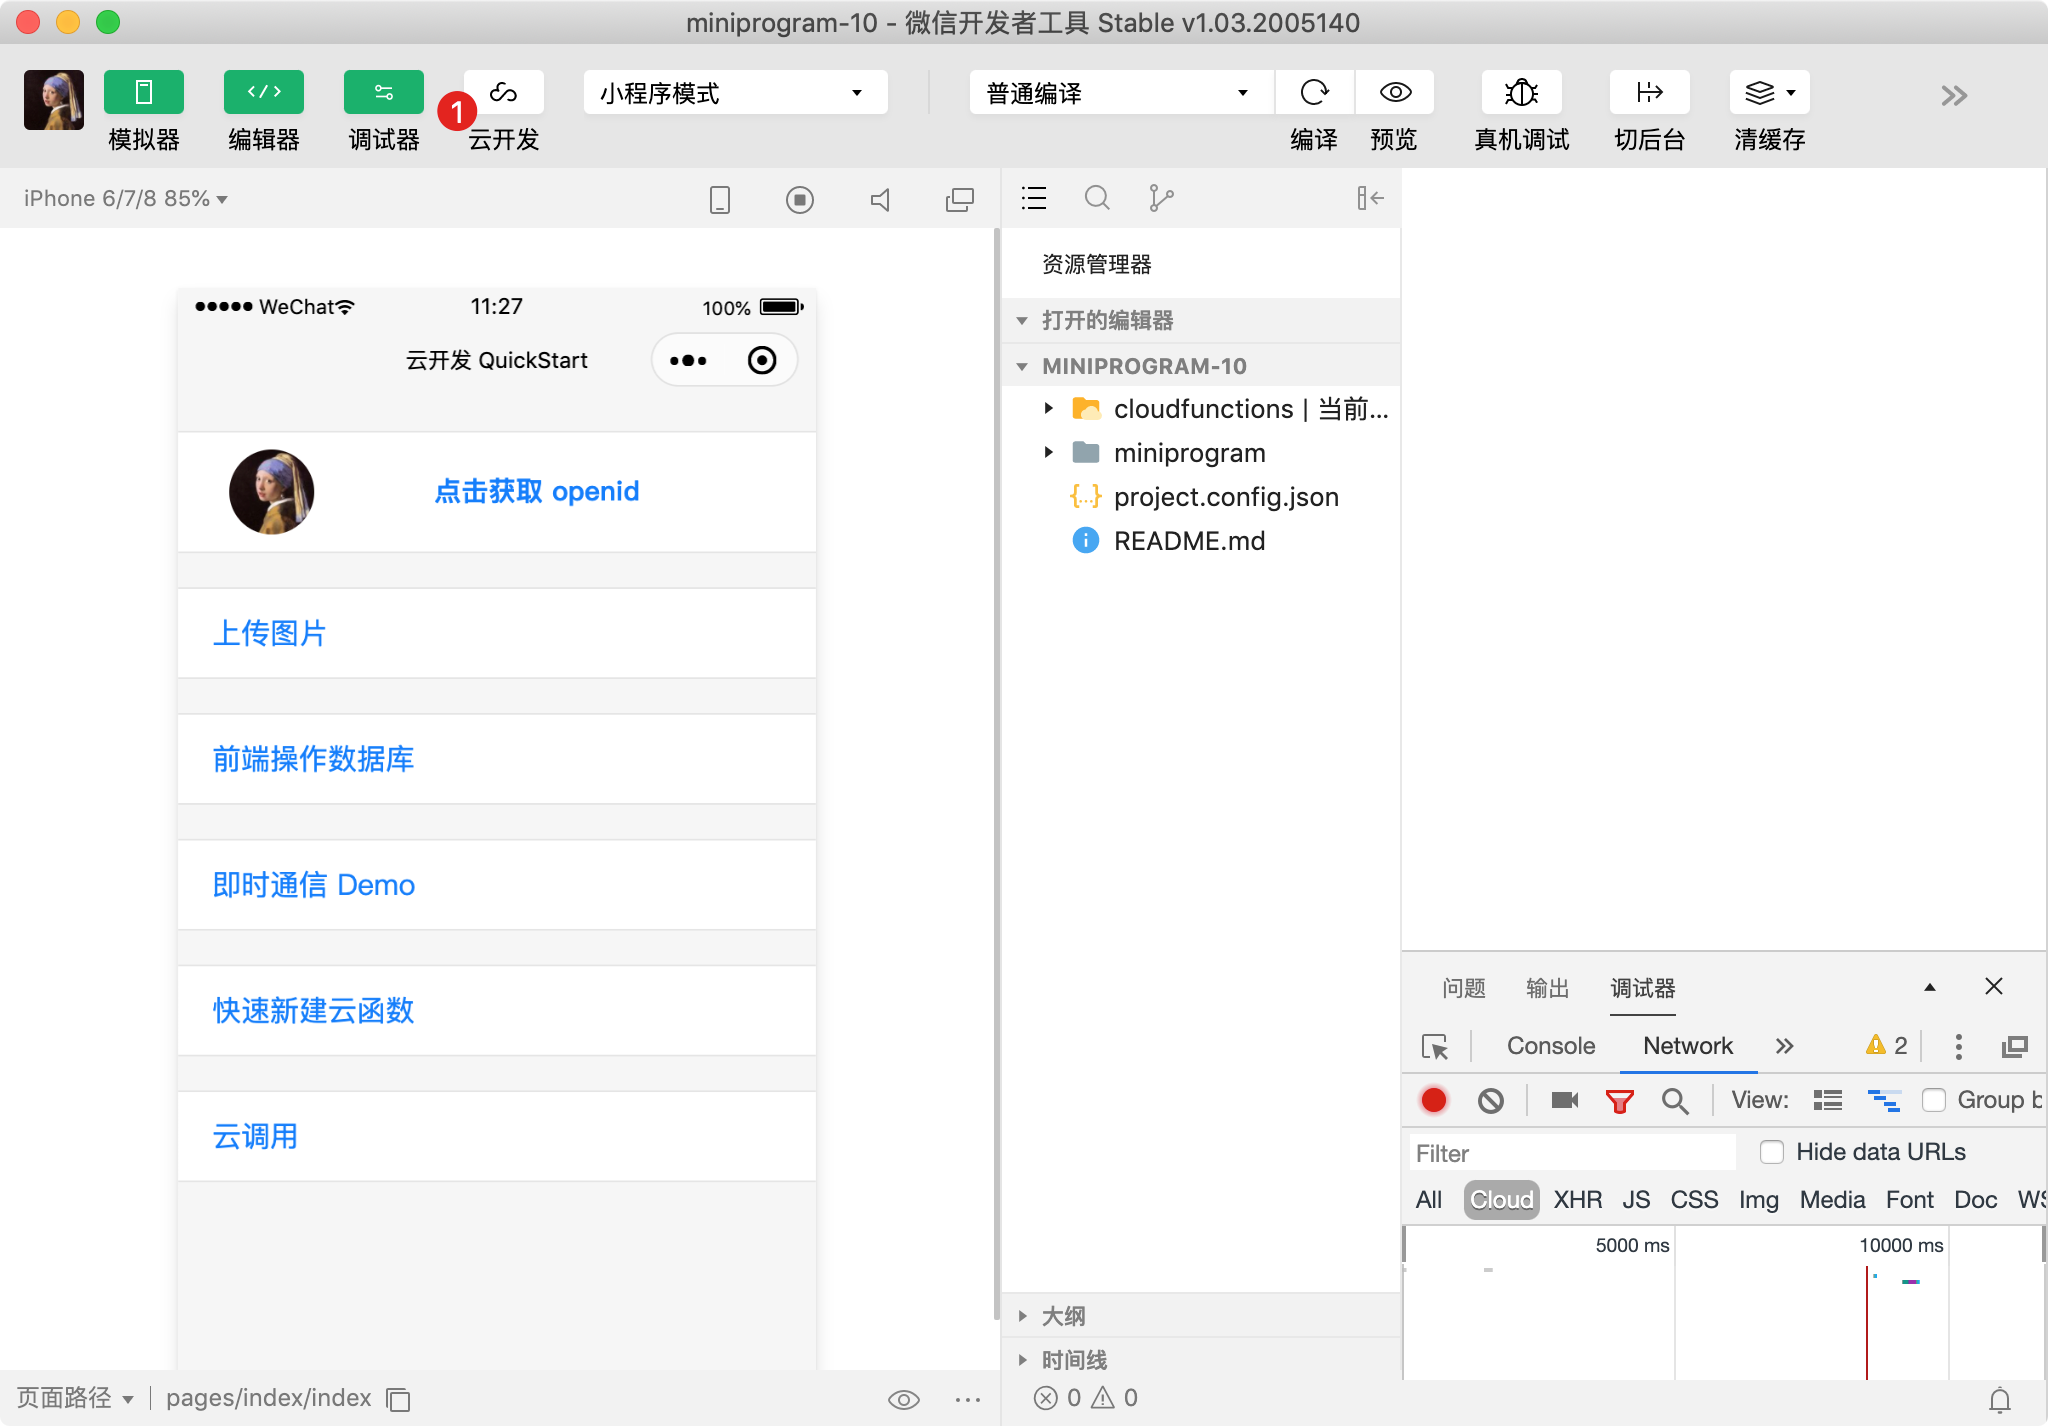Check the Group by frame checkbox
This screenshot has width=2048, height=1426.
point(1934,1100)
